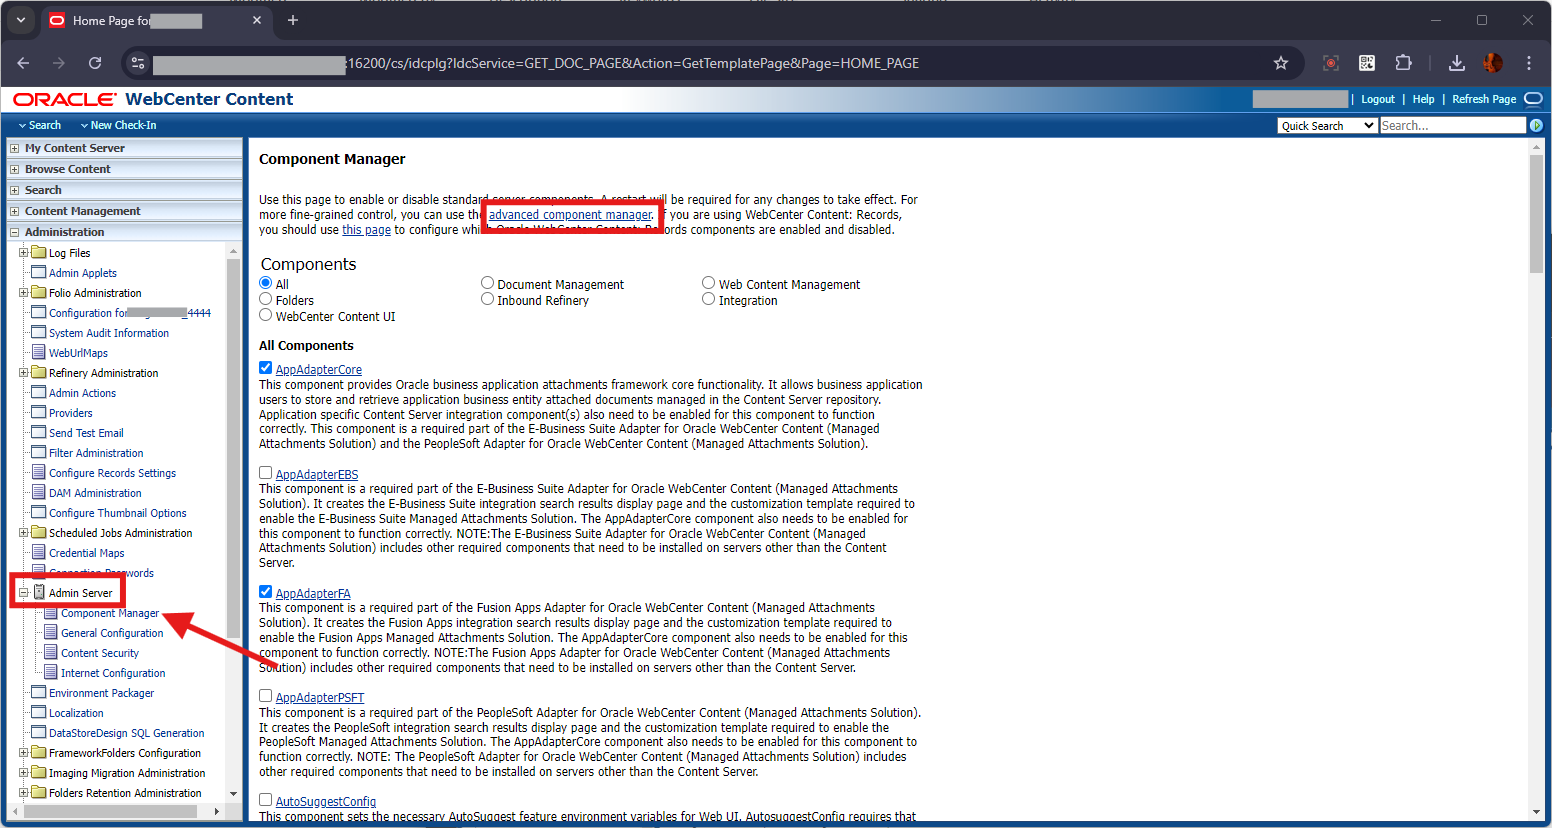Click the Component Manager page icon
The image size is (1552, 828).
51,612
